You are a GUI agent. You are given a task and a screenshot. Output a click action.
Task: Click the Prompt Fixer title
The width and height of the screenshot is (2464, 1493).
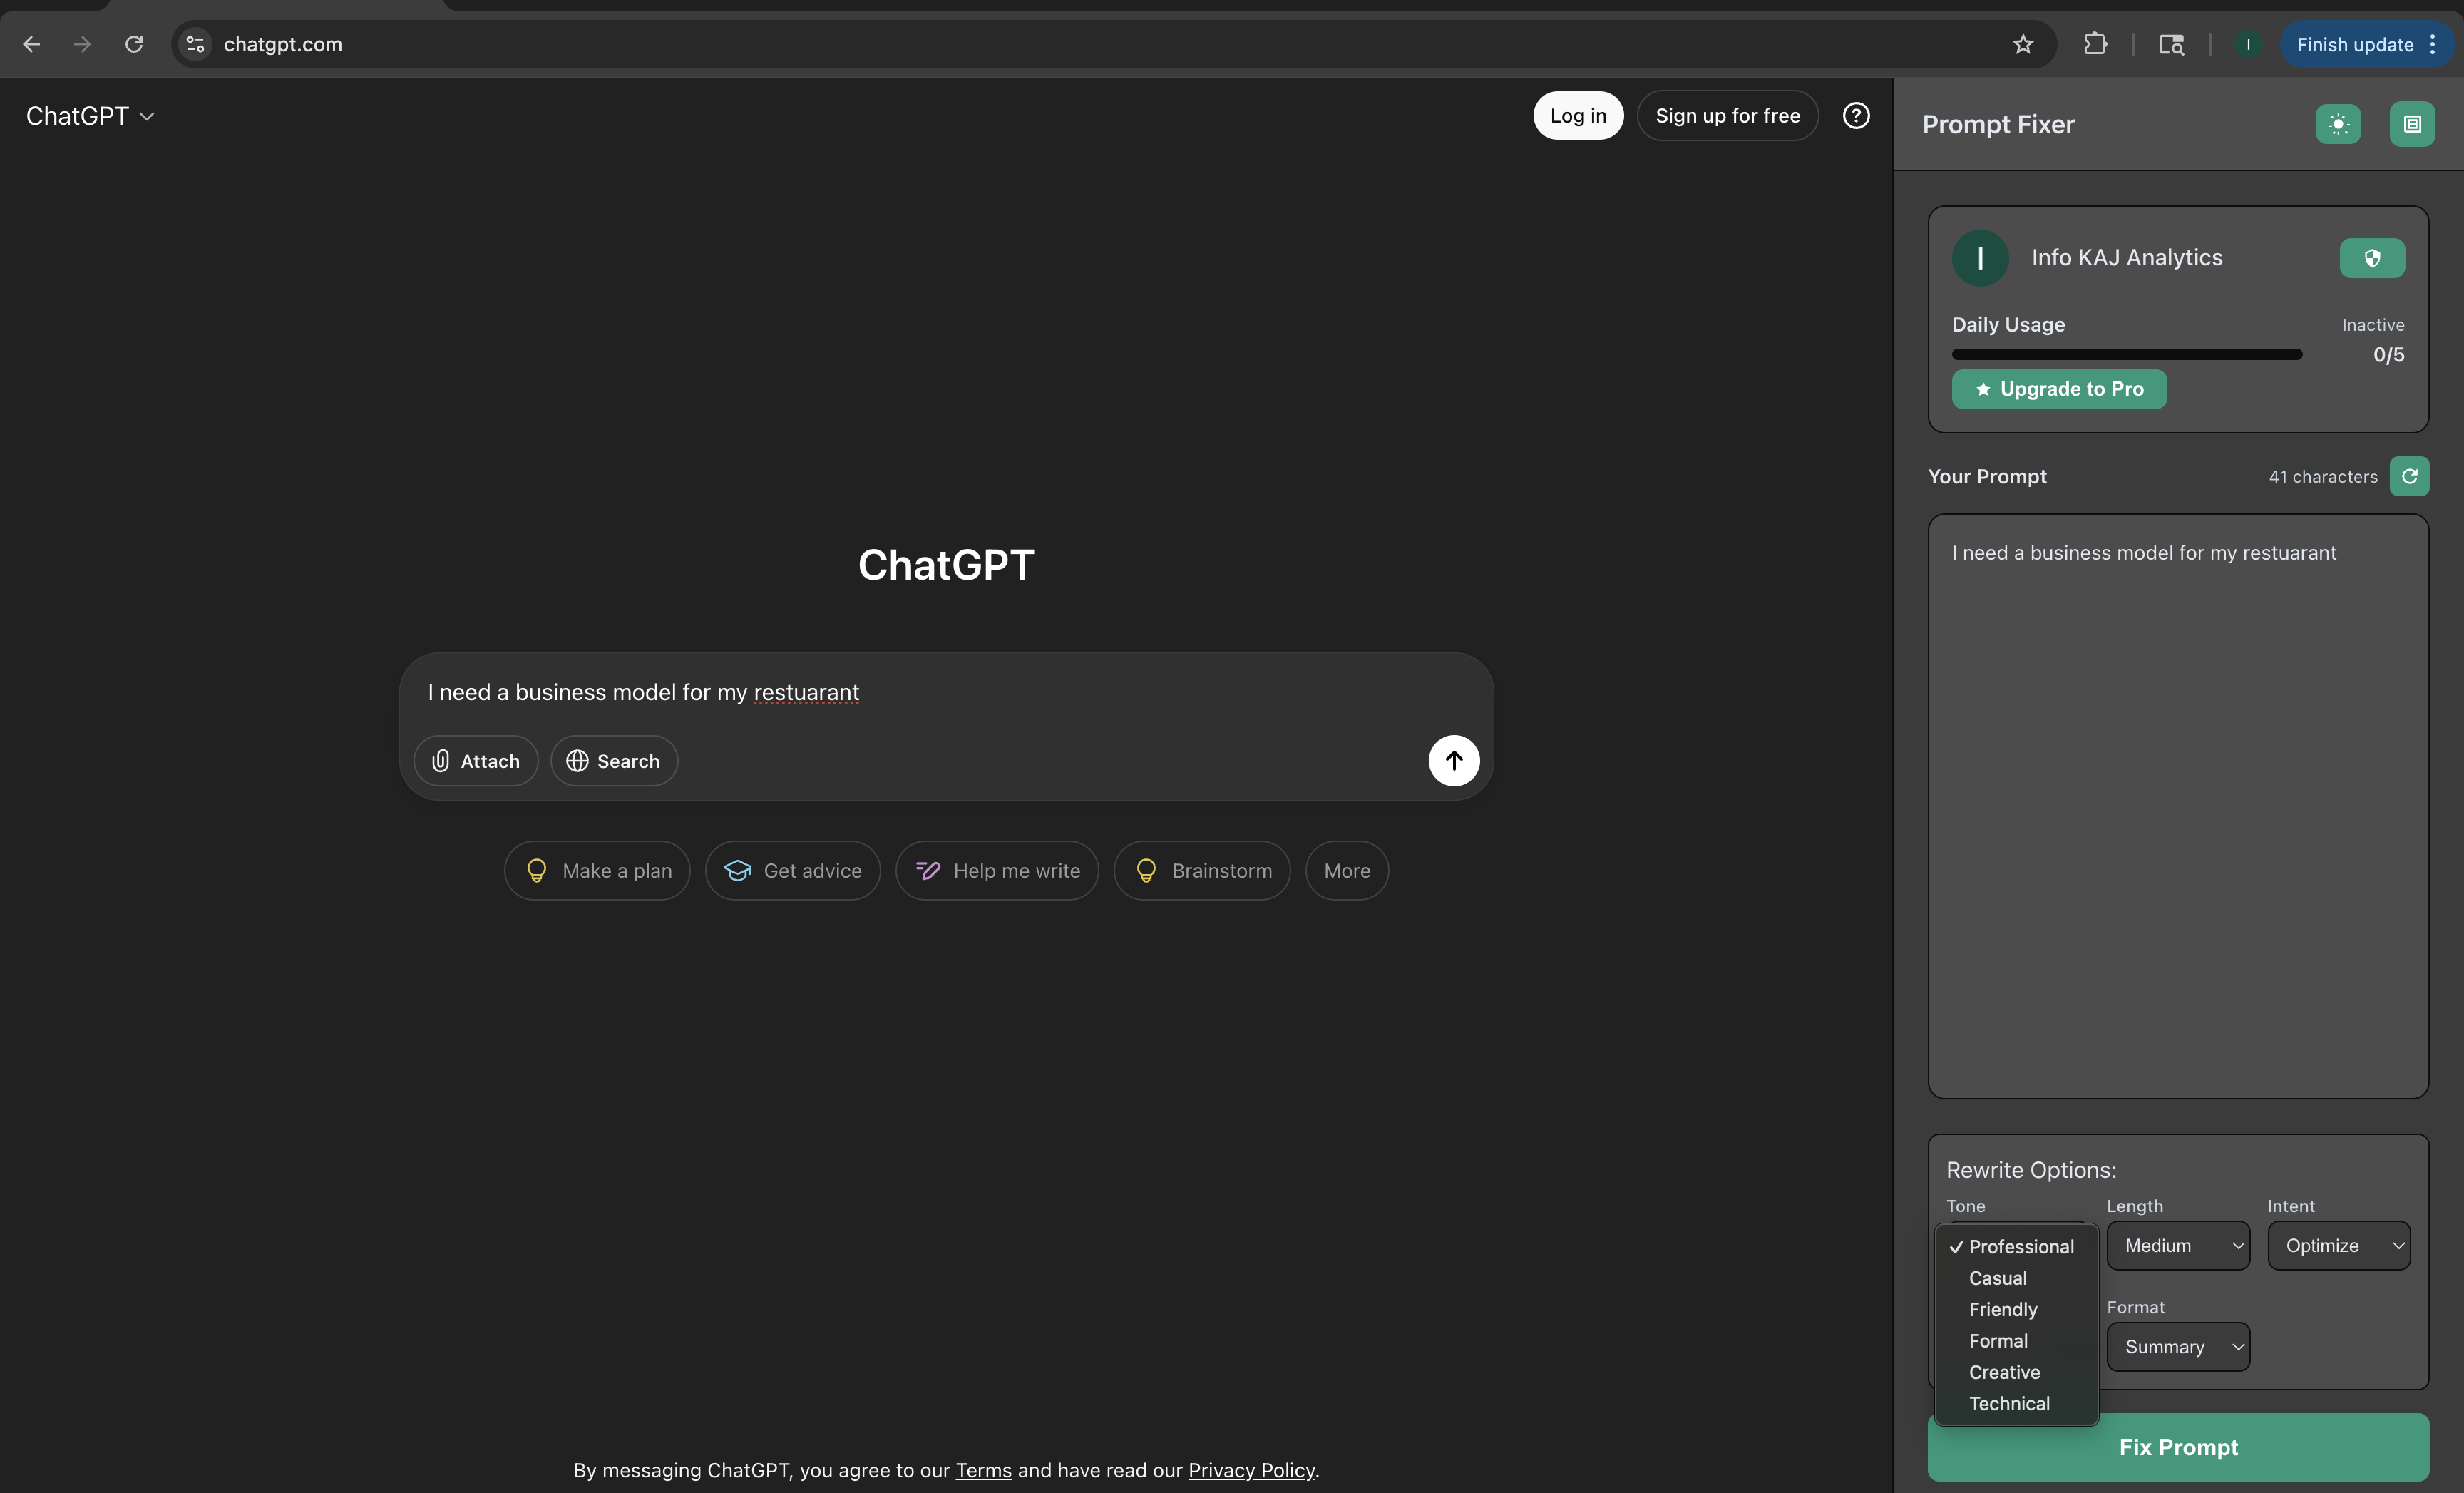tap(1998, 124)
